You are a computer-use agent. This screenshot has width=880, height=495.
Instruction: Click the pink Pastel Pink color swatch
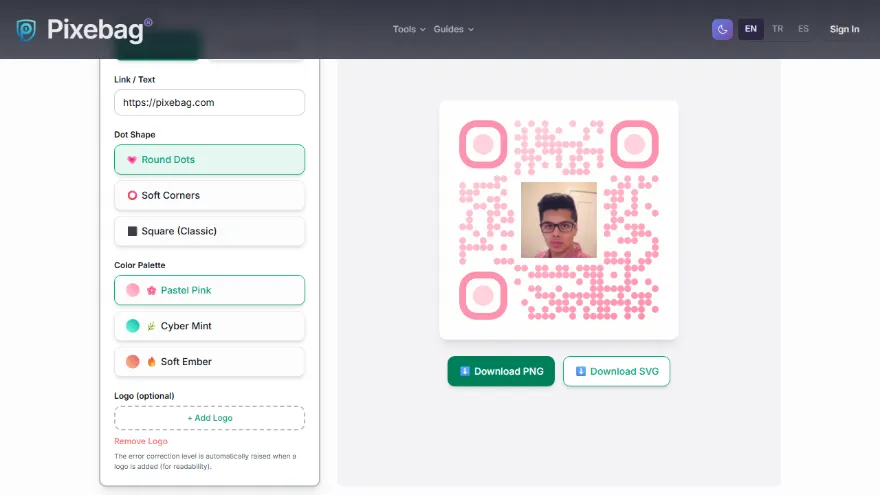point(132,290)
